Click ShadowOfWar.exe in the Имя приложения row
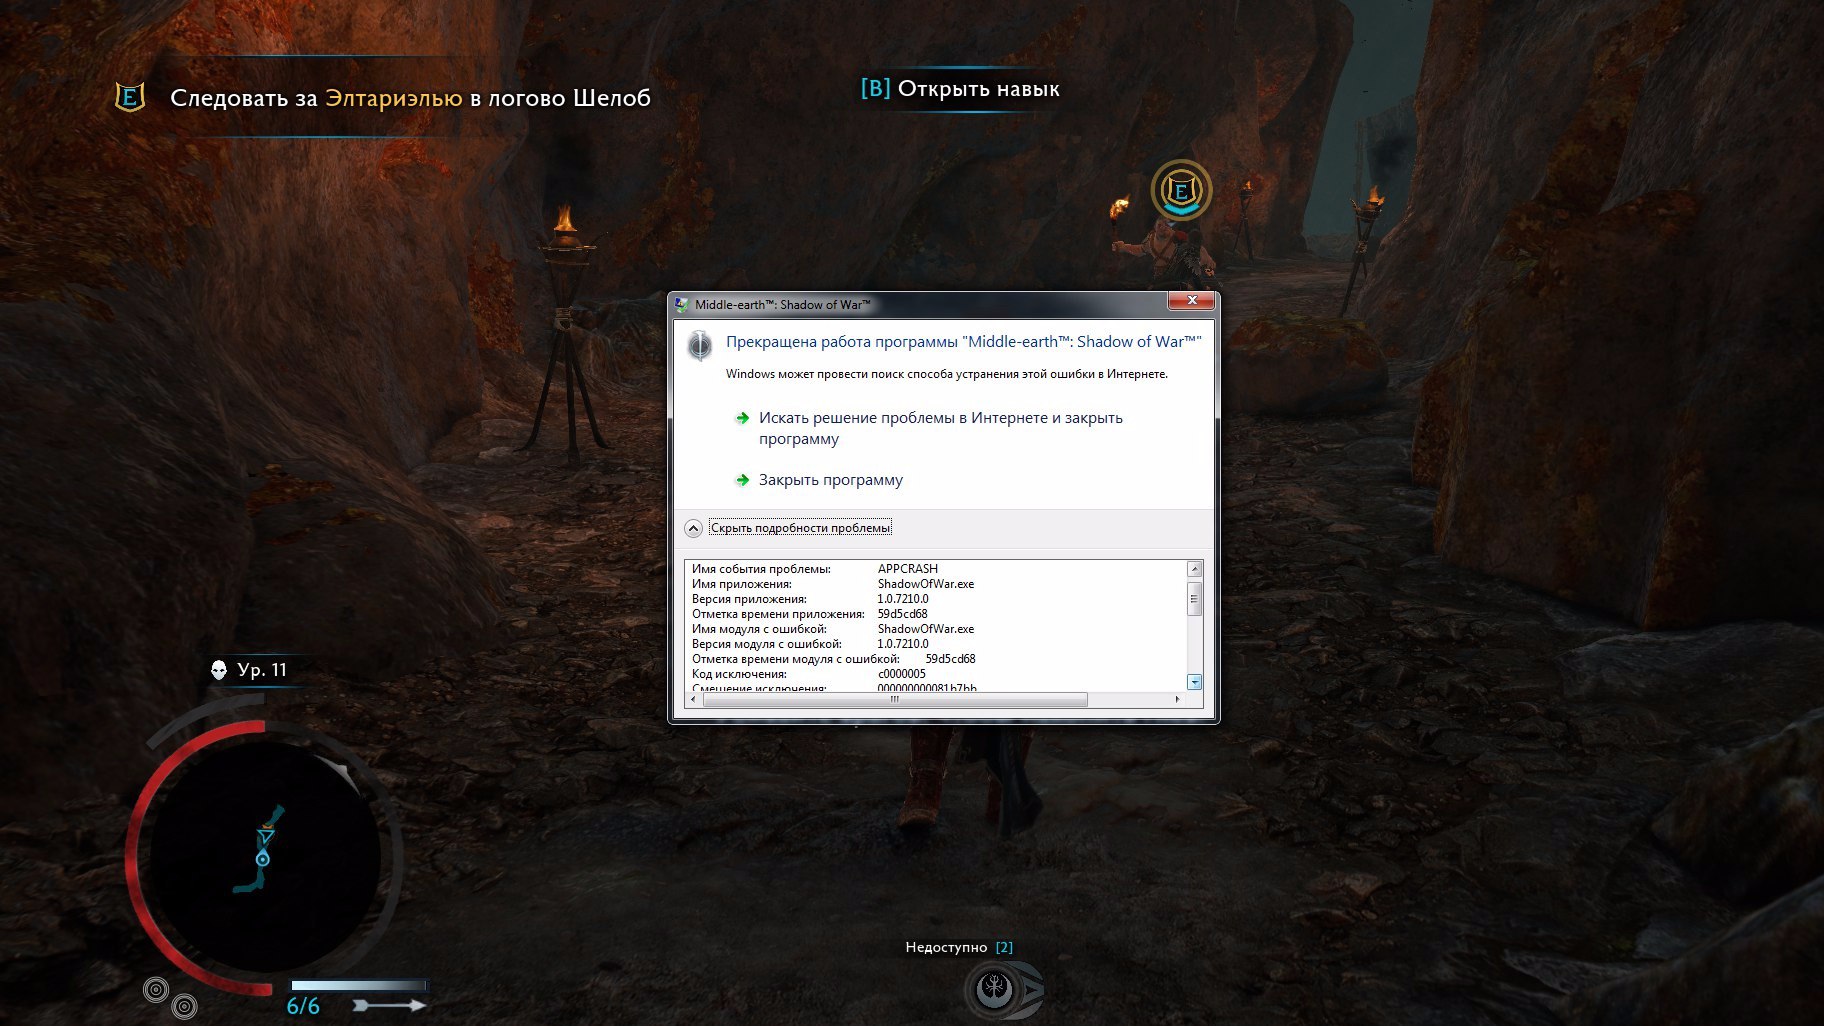Screen dimensions: 1824x1026 [926, 584]
